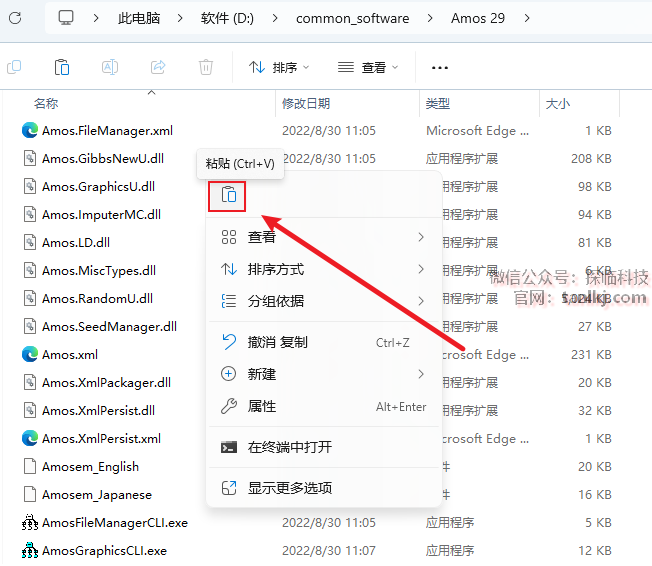Click blank file icon of Amosem_Japanese
This screenshot has width=652, height=566.
30,494
